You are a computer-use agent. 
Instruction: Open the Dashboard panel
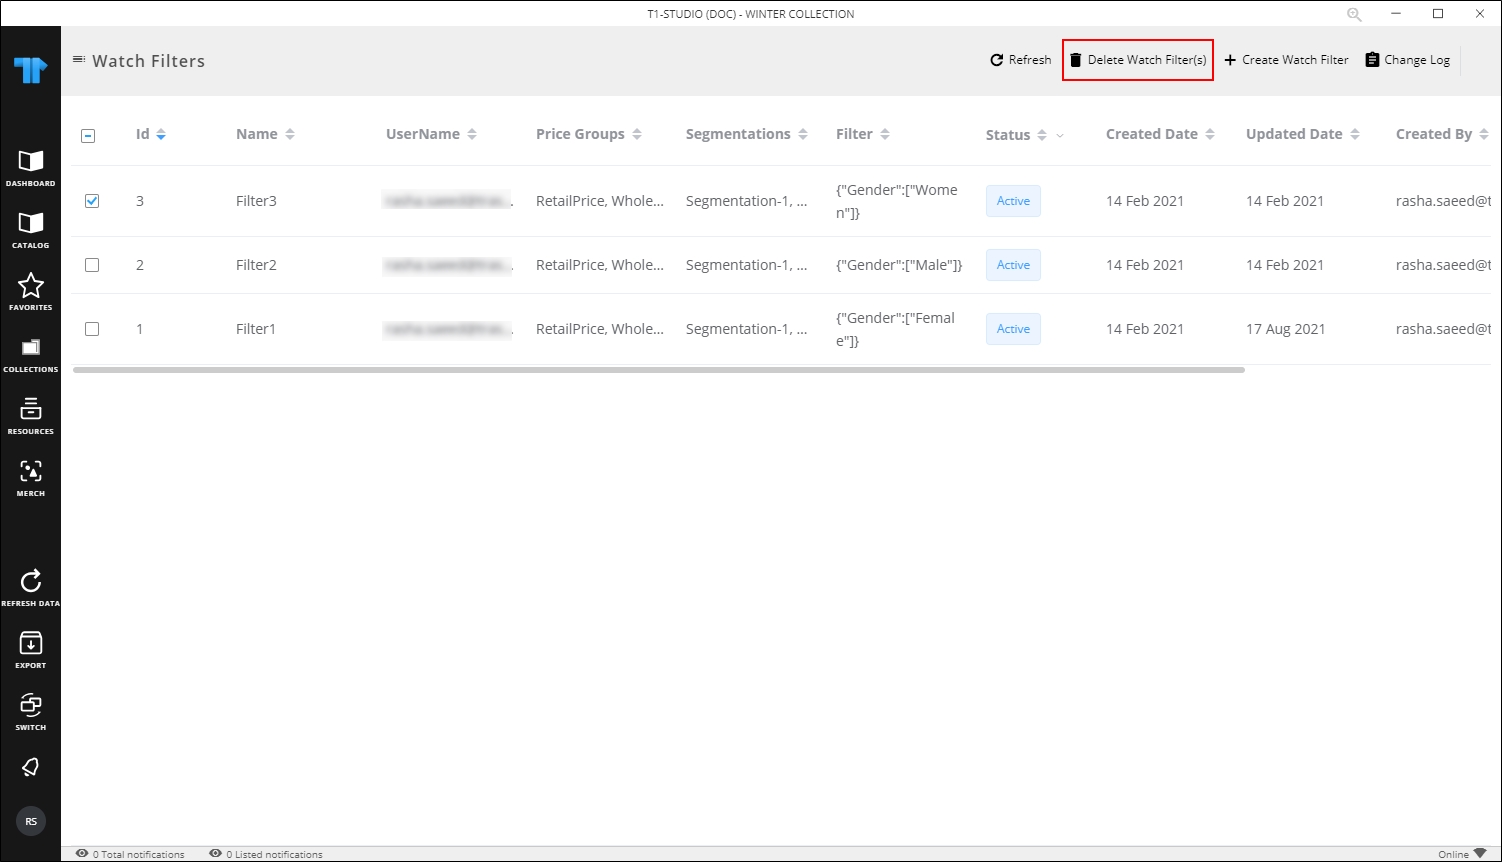(31, 165)
